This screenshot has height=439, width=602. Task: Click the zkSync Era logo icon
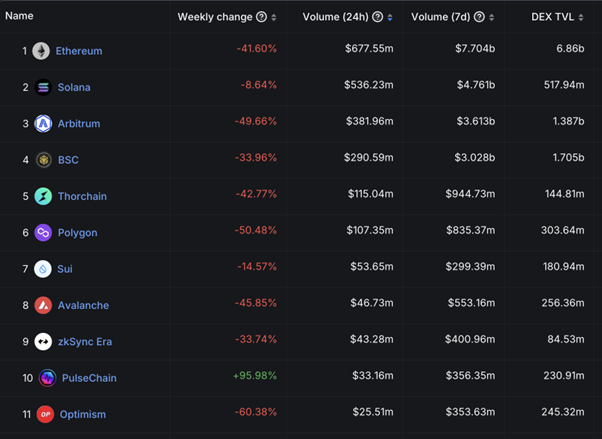[x=43, y=342]
